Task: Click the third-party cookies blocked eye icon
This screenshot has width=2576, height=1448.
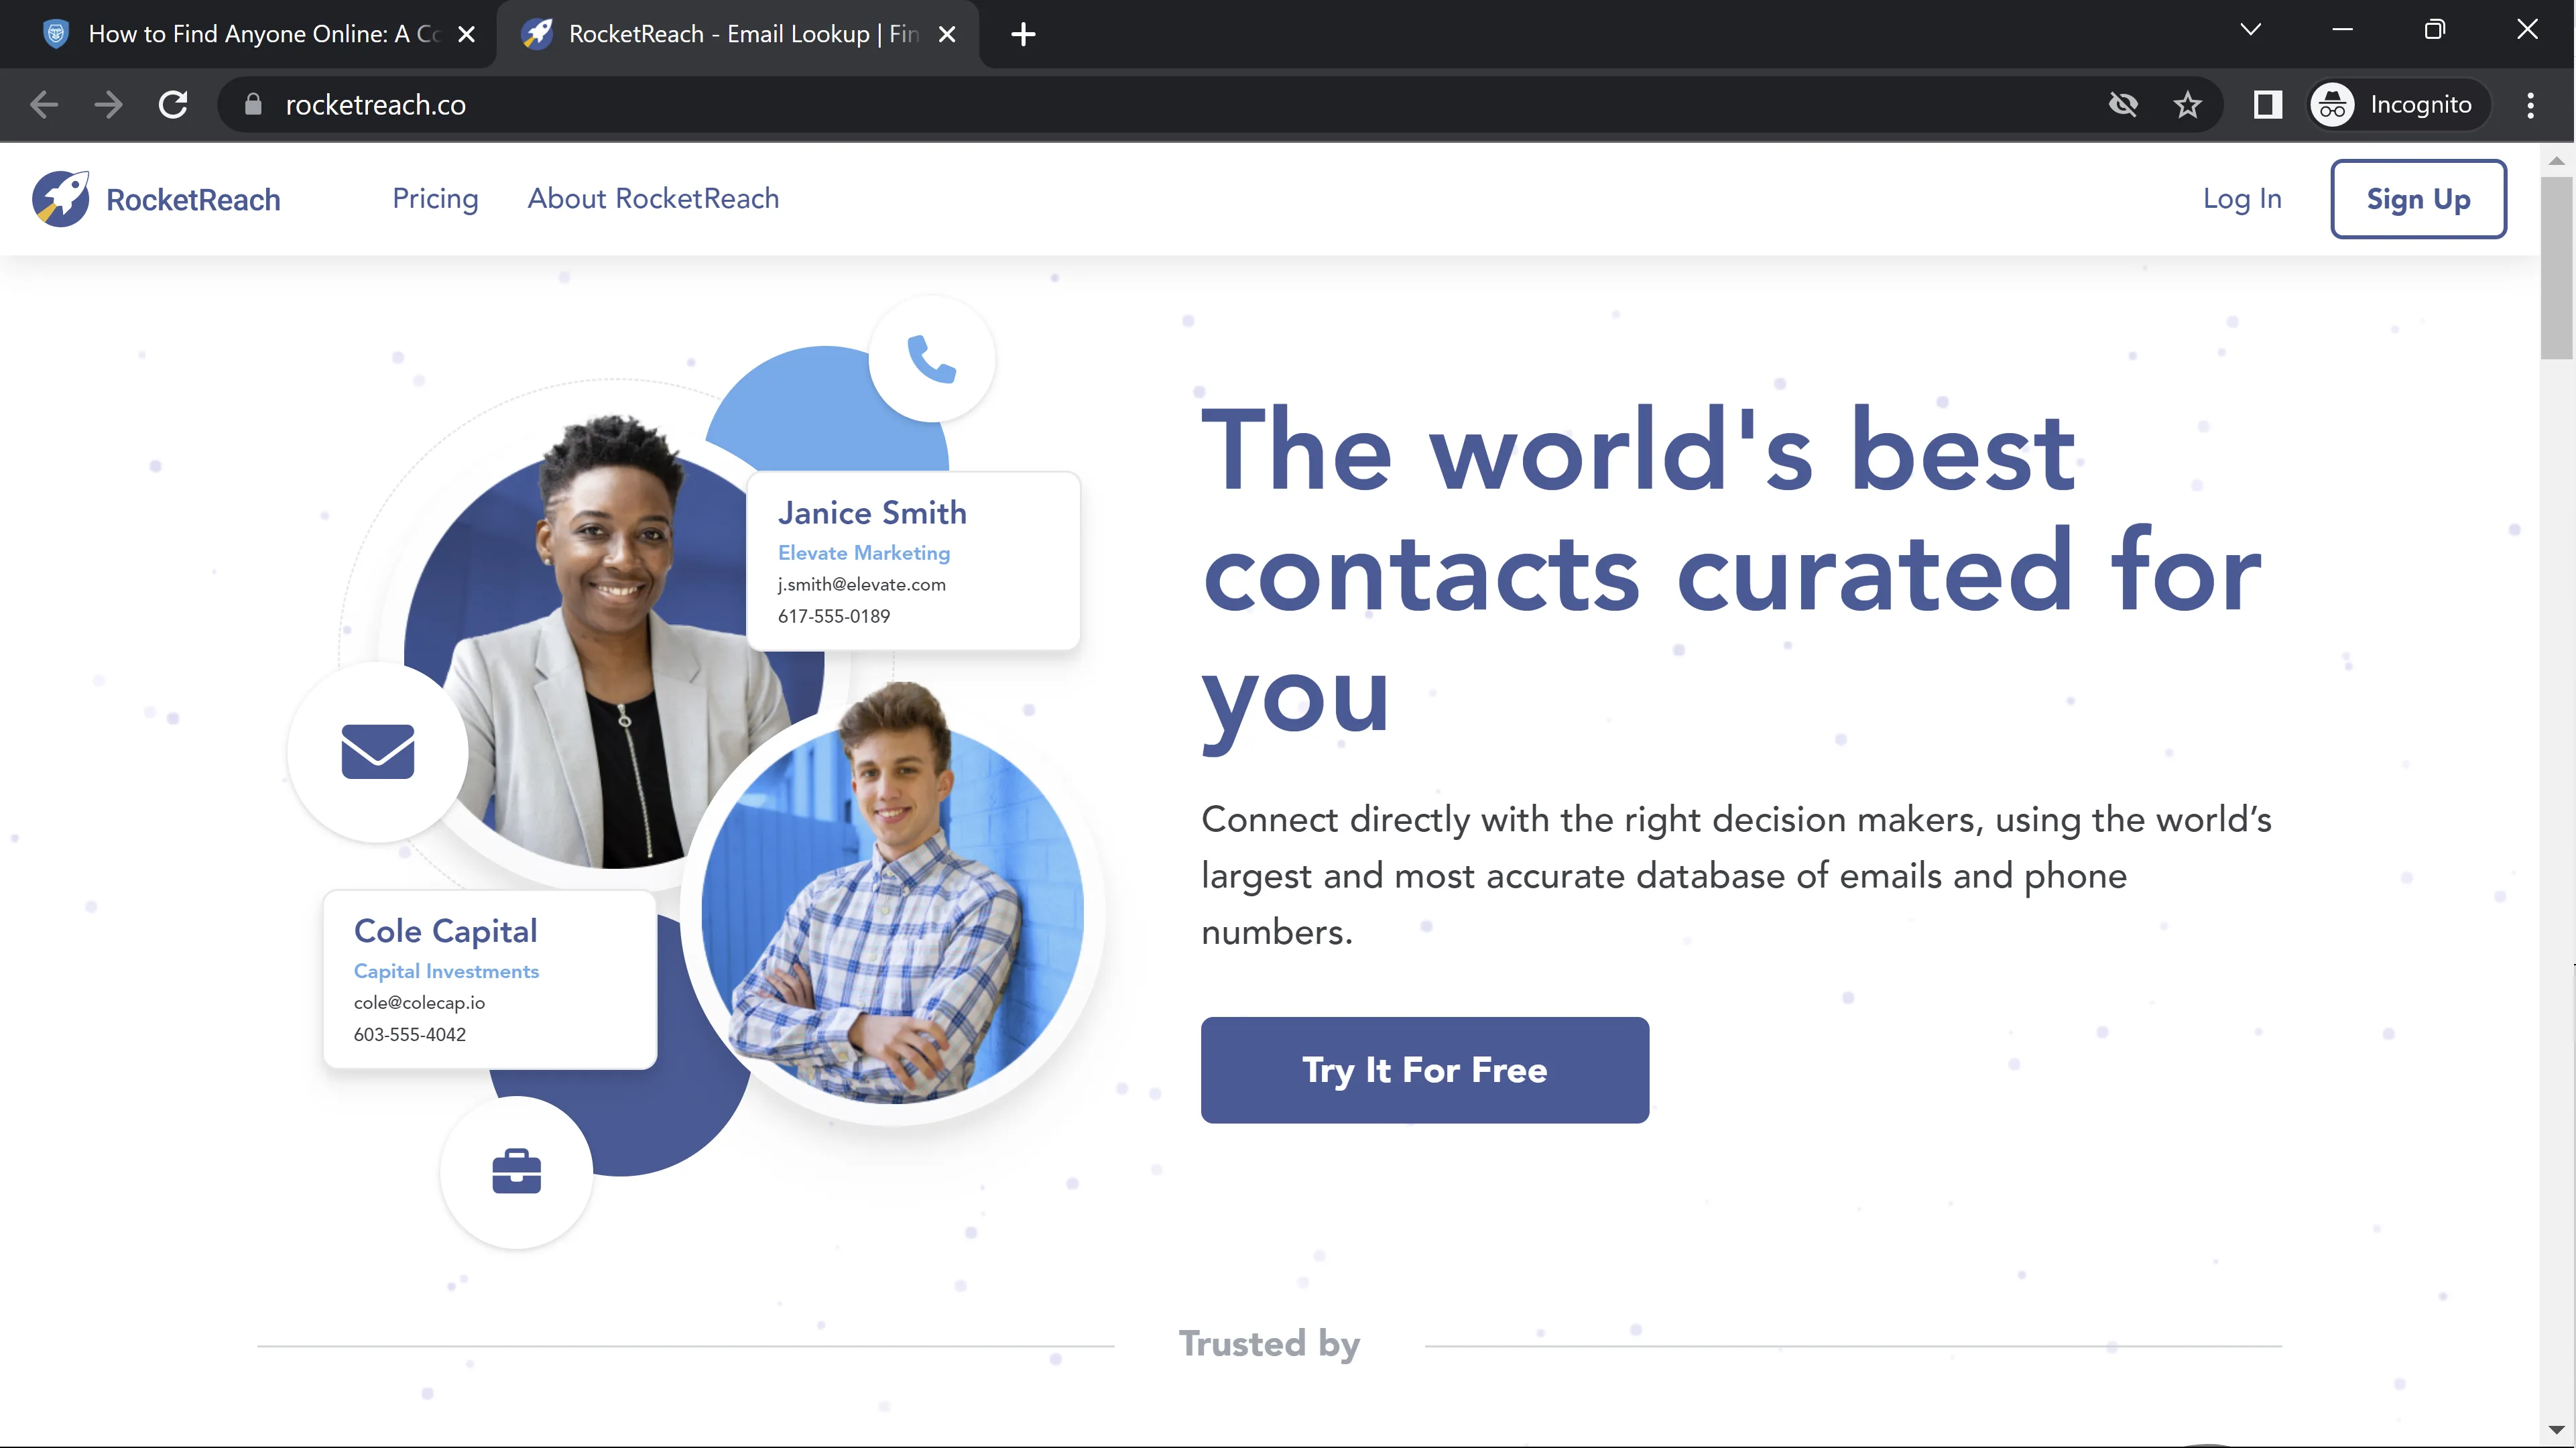Action: [2123, 105]
